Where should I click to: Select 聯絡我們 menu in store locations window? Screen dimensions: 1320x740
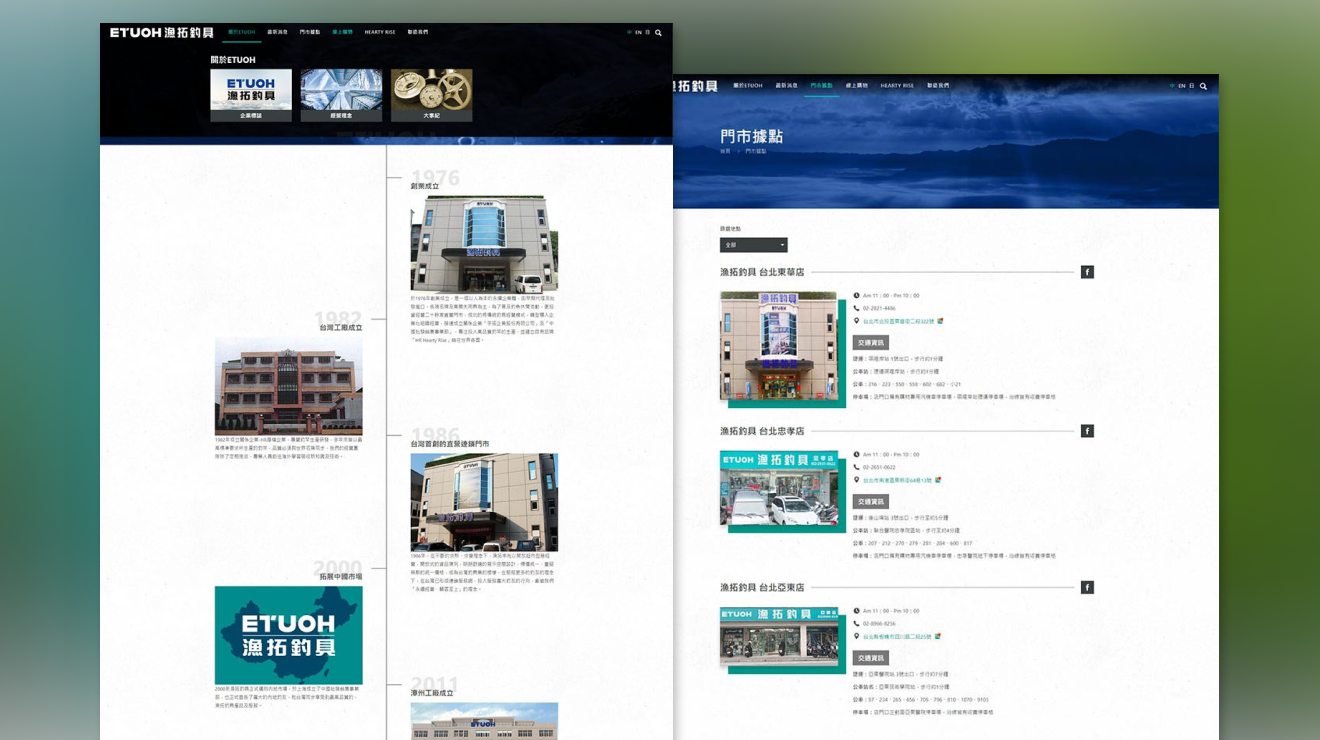(x=938, y=86)
